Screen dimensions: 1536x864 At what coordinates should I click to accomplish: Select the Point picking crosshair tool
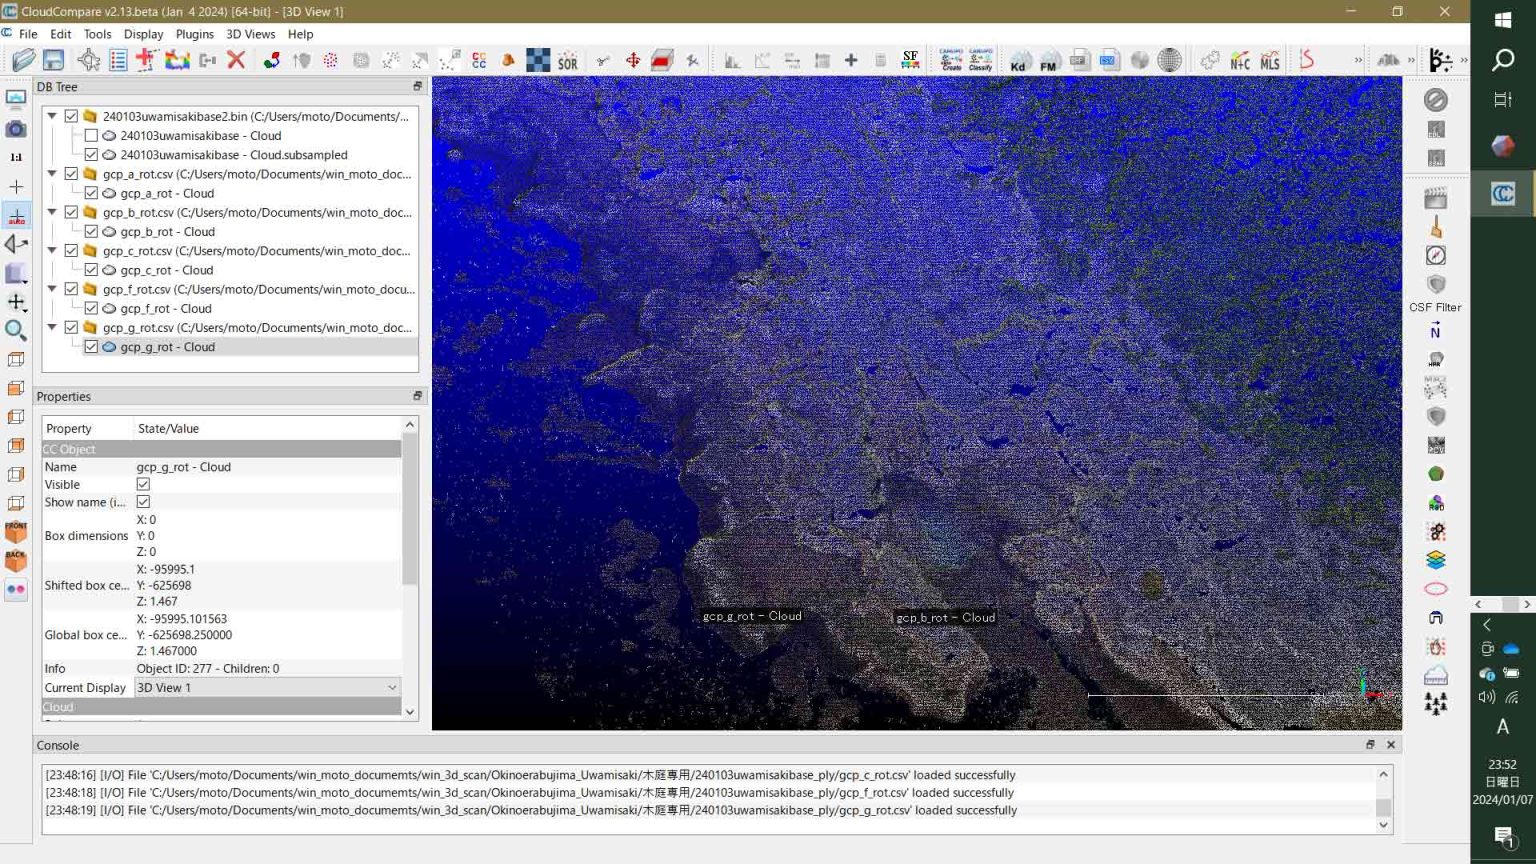pos(89,60)
